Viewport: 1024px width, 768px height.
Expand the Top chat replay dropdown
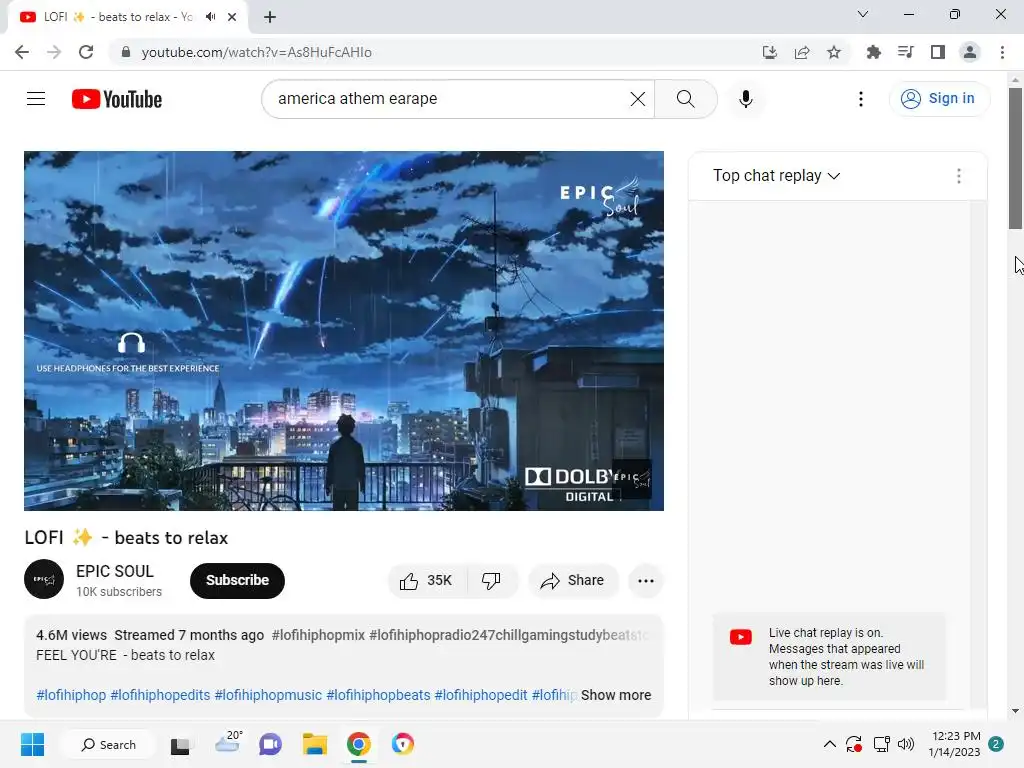click(776, 176)
